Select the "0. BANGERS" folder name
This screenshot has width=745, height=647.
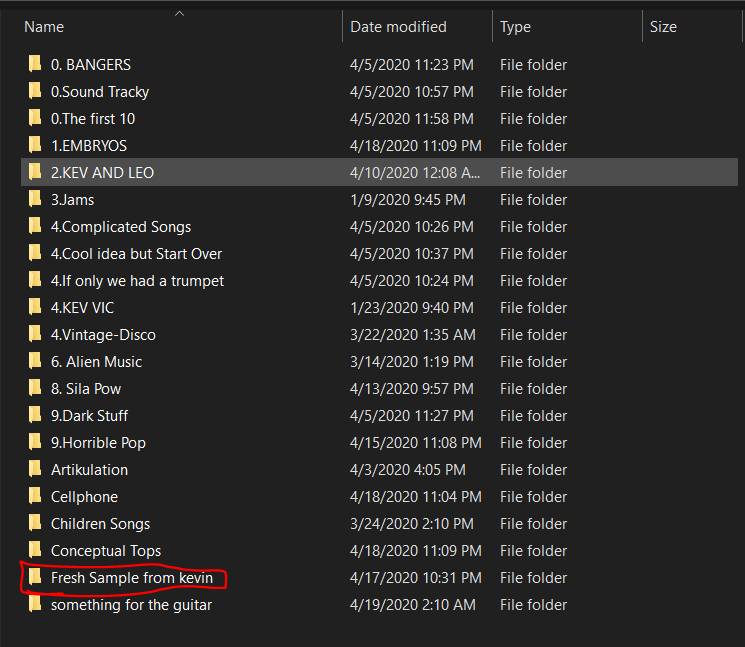click(x=91, y=65)
